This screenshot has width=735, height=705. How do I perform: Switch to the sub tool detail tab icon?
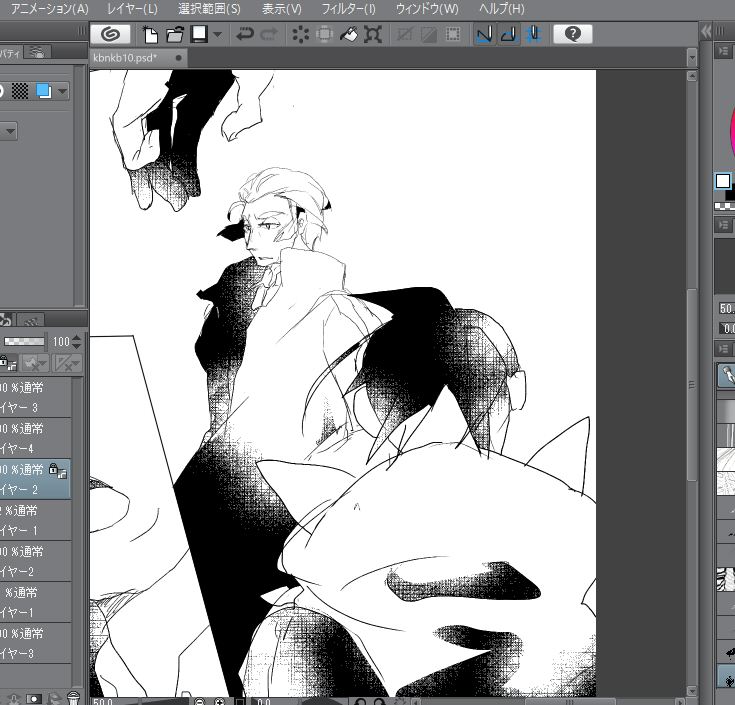click(x=37, y=52)
